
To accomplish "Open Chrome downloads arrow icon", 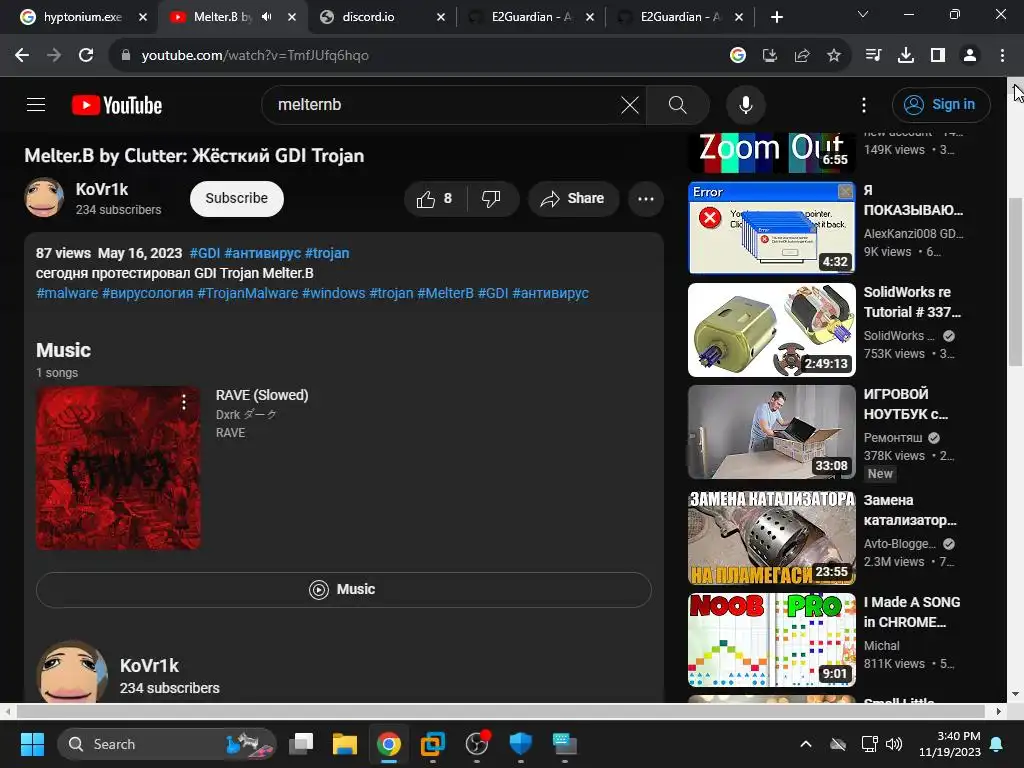I will 905,56.
